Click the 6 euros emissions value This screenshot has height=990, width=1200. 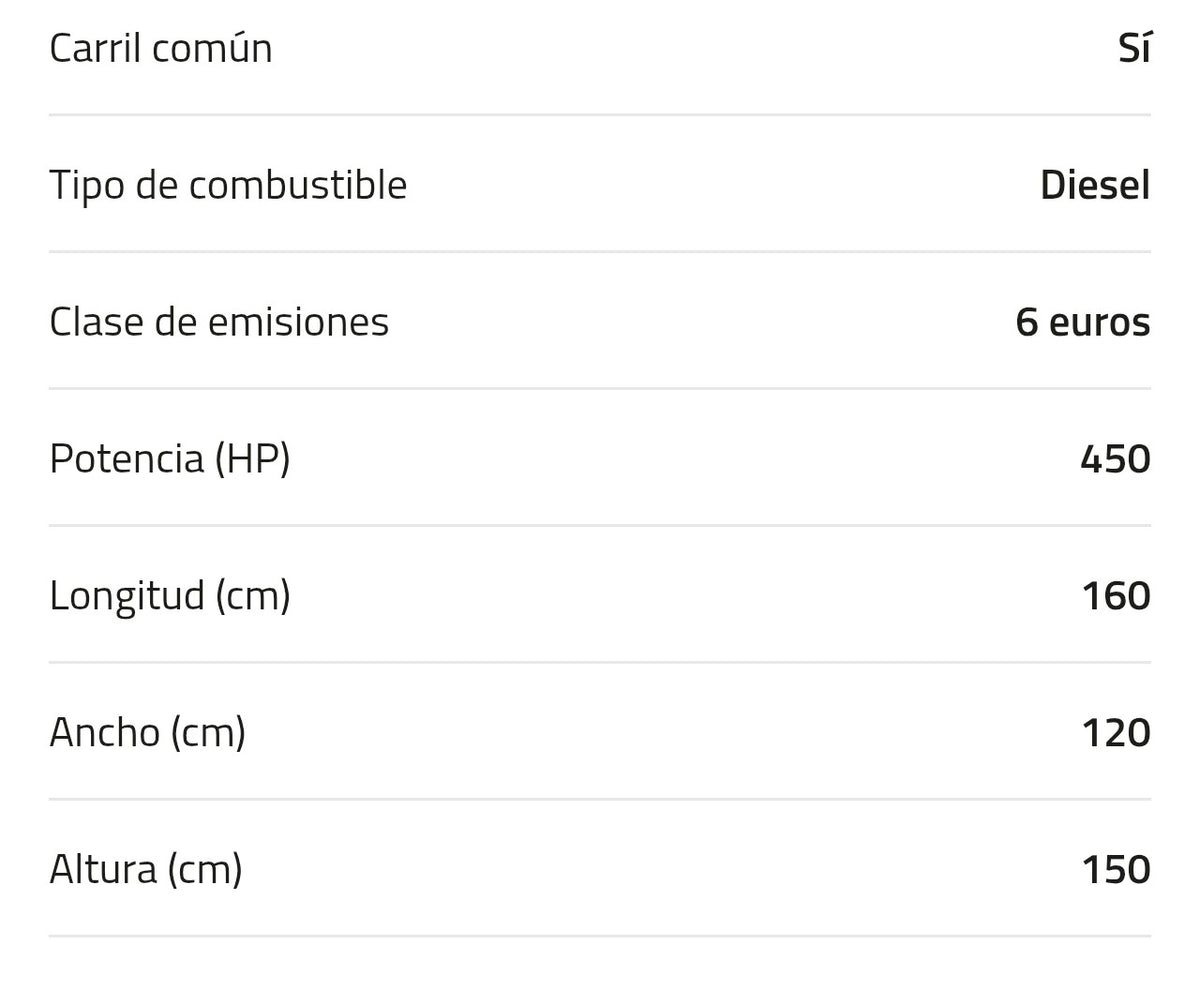tap(1083, 322)
